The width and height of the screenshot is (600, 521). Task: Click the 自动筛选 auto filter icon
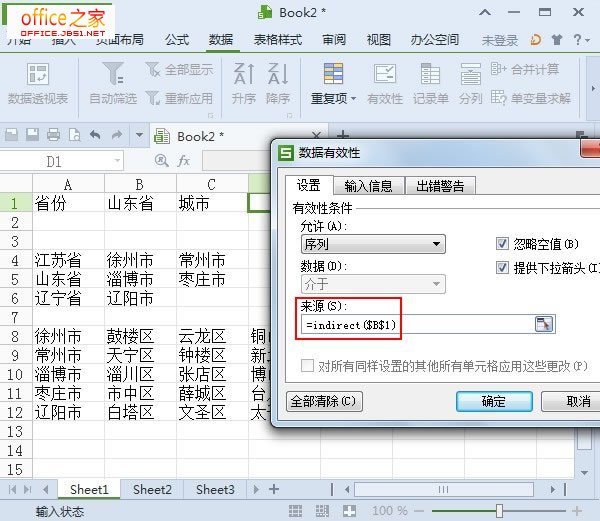click(x=112, y=75)
